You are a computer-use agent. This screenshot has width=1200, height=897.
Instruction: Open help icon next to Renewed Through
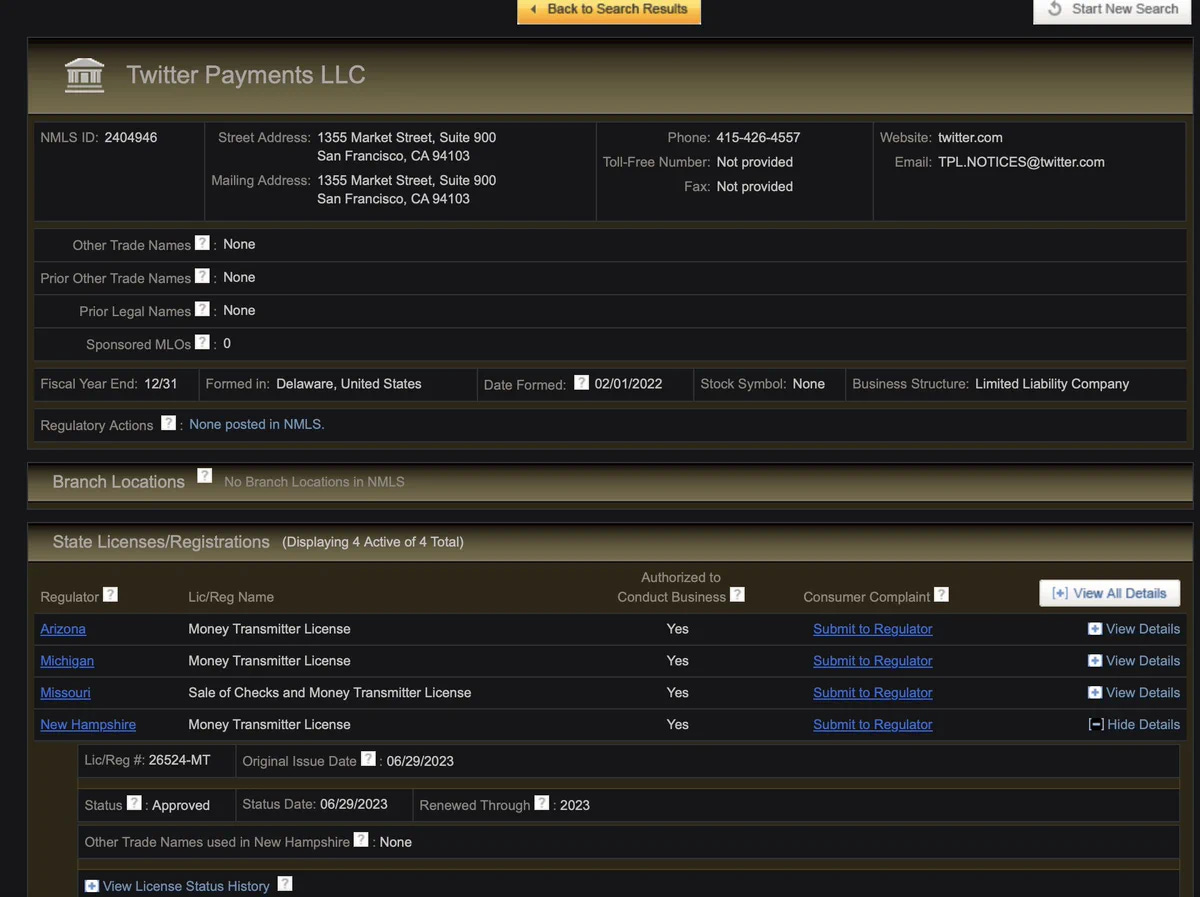point(542,803)
